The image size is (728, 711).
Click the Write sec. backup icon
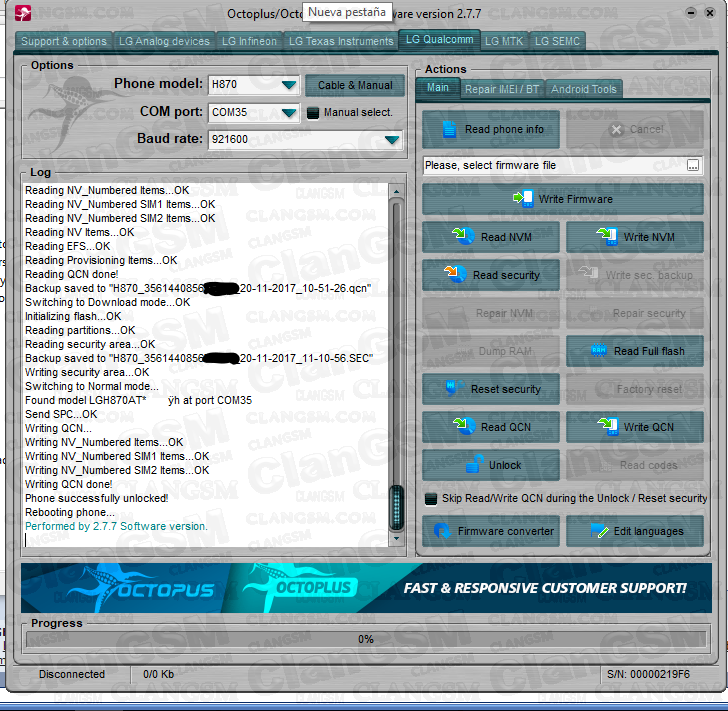point(588,272)
